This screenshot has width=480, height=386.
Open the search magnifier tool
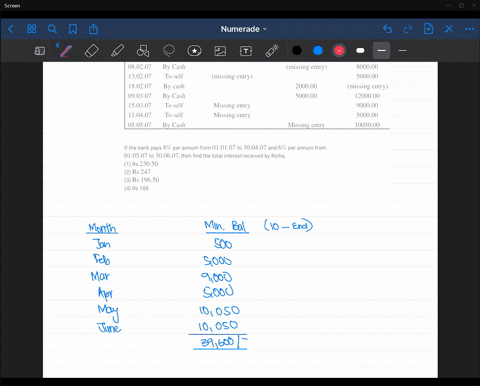tap(52, 29)
